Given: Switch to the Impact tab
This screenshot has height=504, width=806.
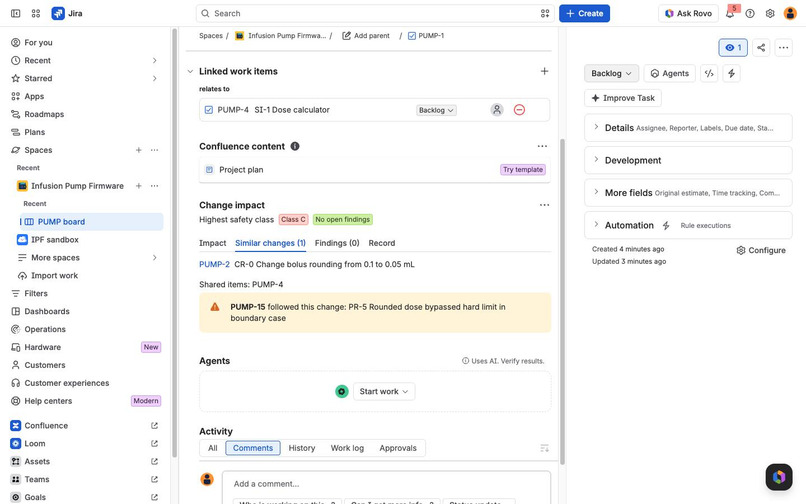Looking at the screenshot, I should coord(212,243).
